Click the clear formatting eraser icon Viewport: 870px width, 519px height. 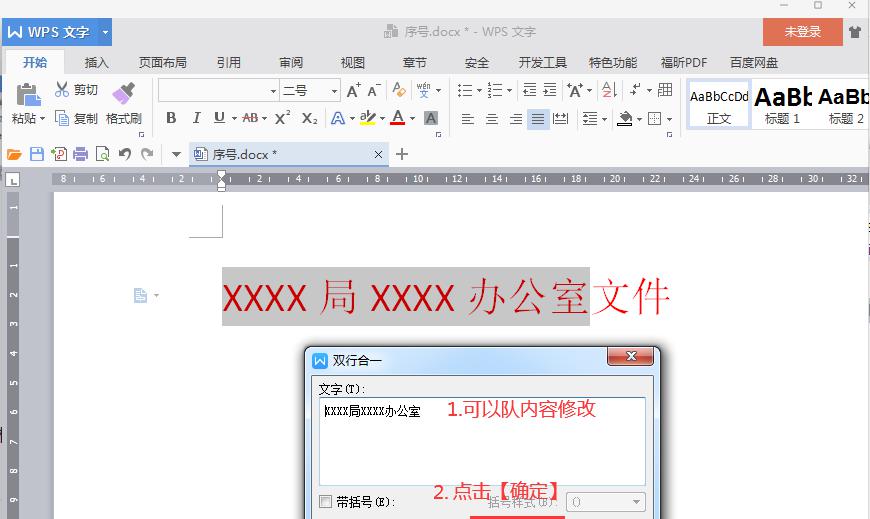[x=398, y=89]
